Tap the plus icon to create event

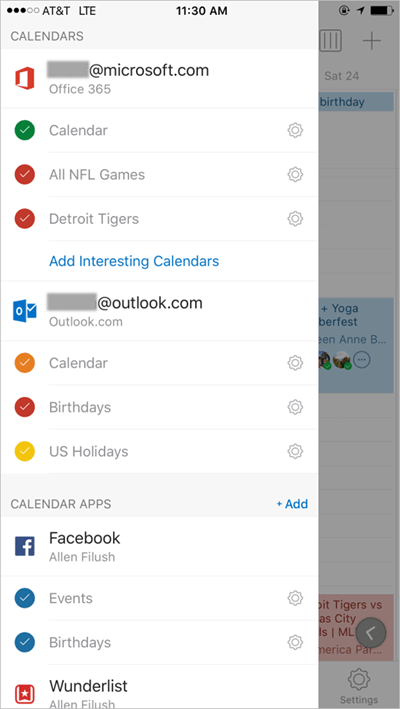click(372, 41)
